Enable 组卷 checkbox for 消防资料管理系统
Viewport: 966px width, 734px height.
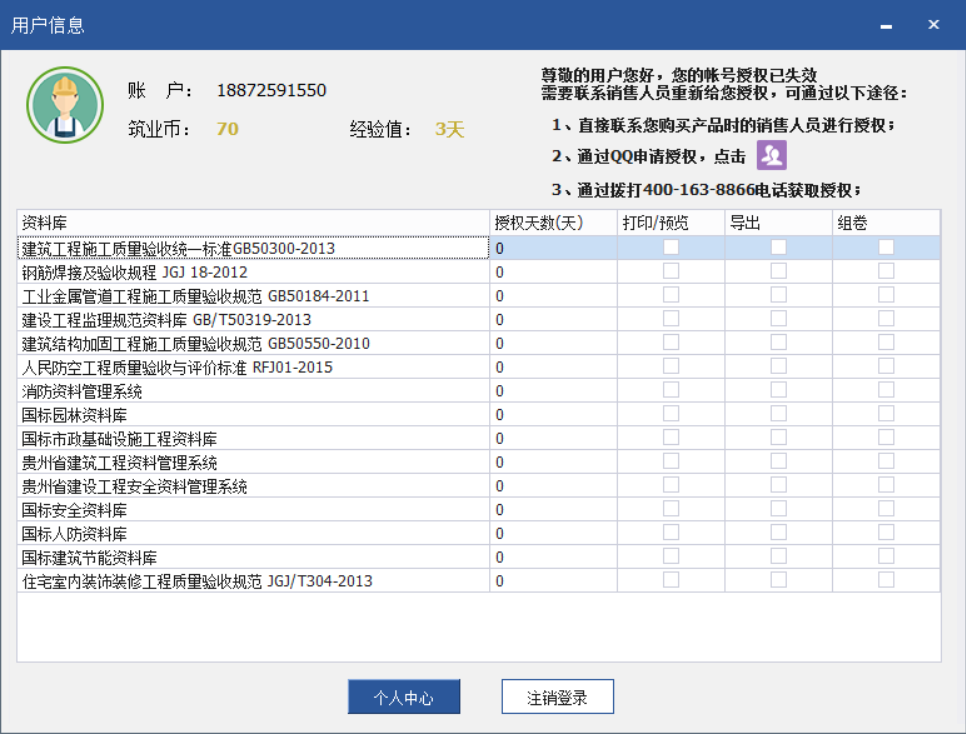click(886, 390)
